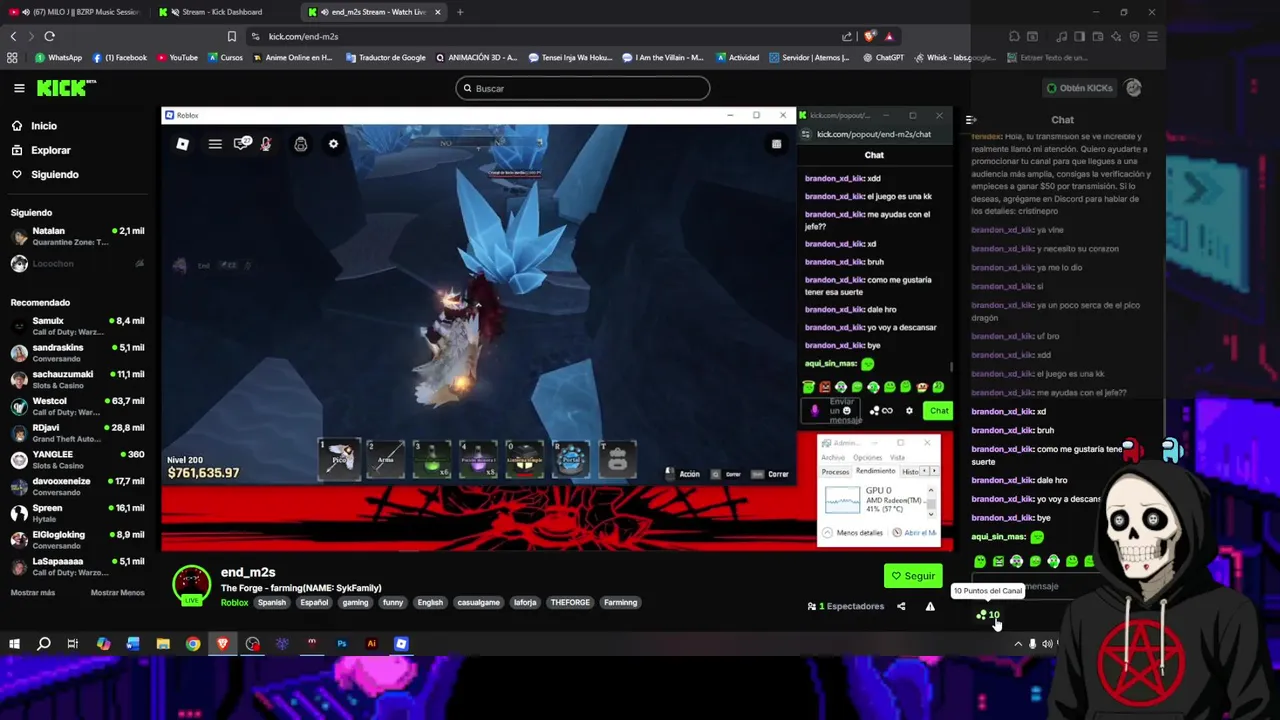Open Westcol recommended channel
1280x720 pixels.
(78, 406)
